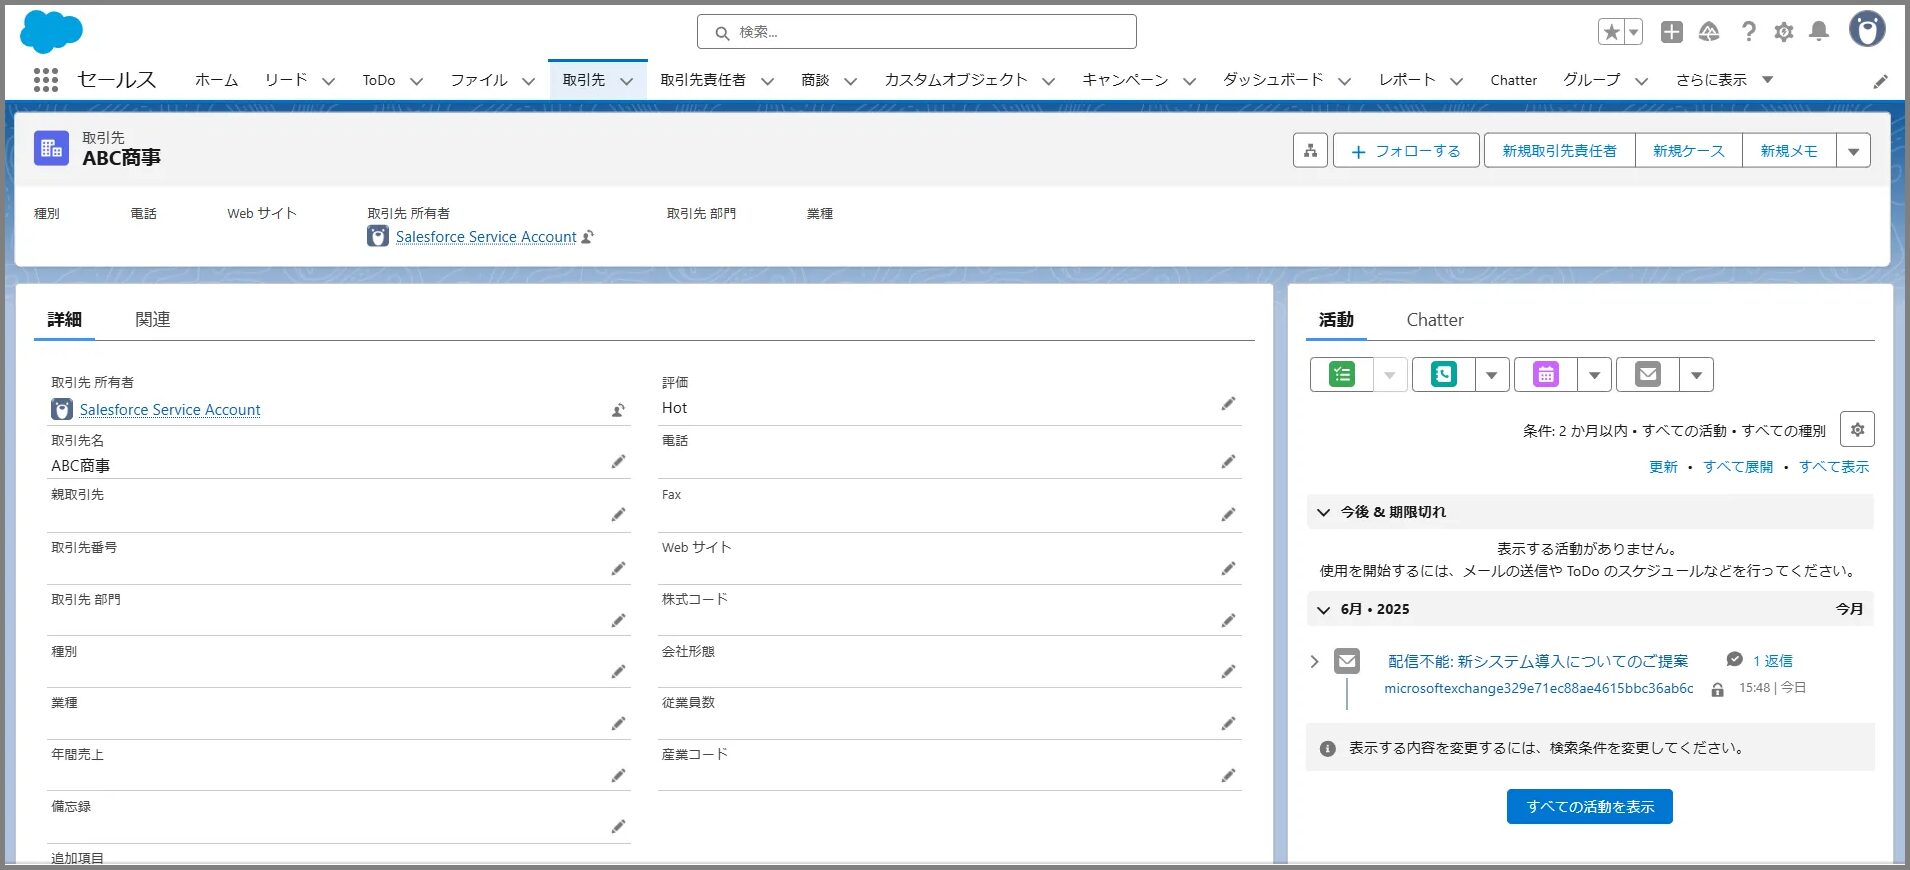This screenshot has height=870, width=1910.
Task: Open the 商談 navigation tab
Action: coord(815,80)
